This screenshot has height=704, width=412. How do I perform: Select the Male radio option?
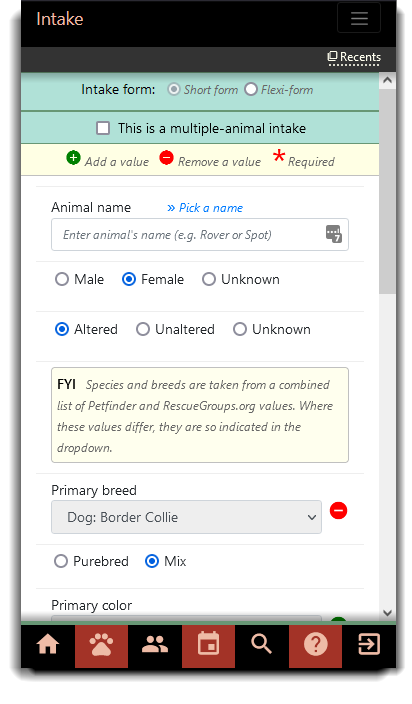coord(62,279)
